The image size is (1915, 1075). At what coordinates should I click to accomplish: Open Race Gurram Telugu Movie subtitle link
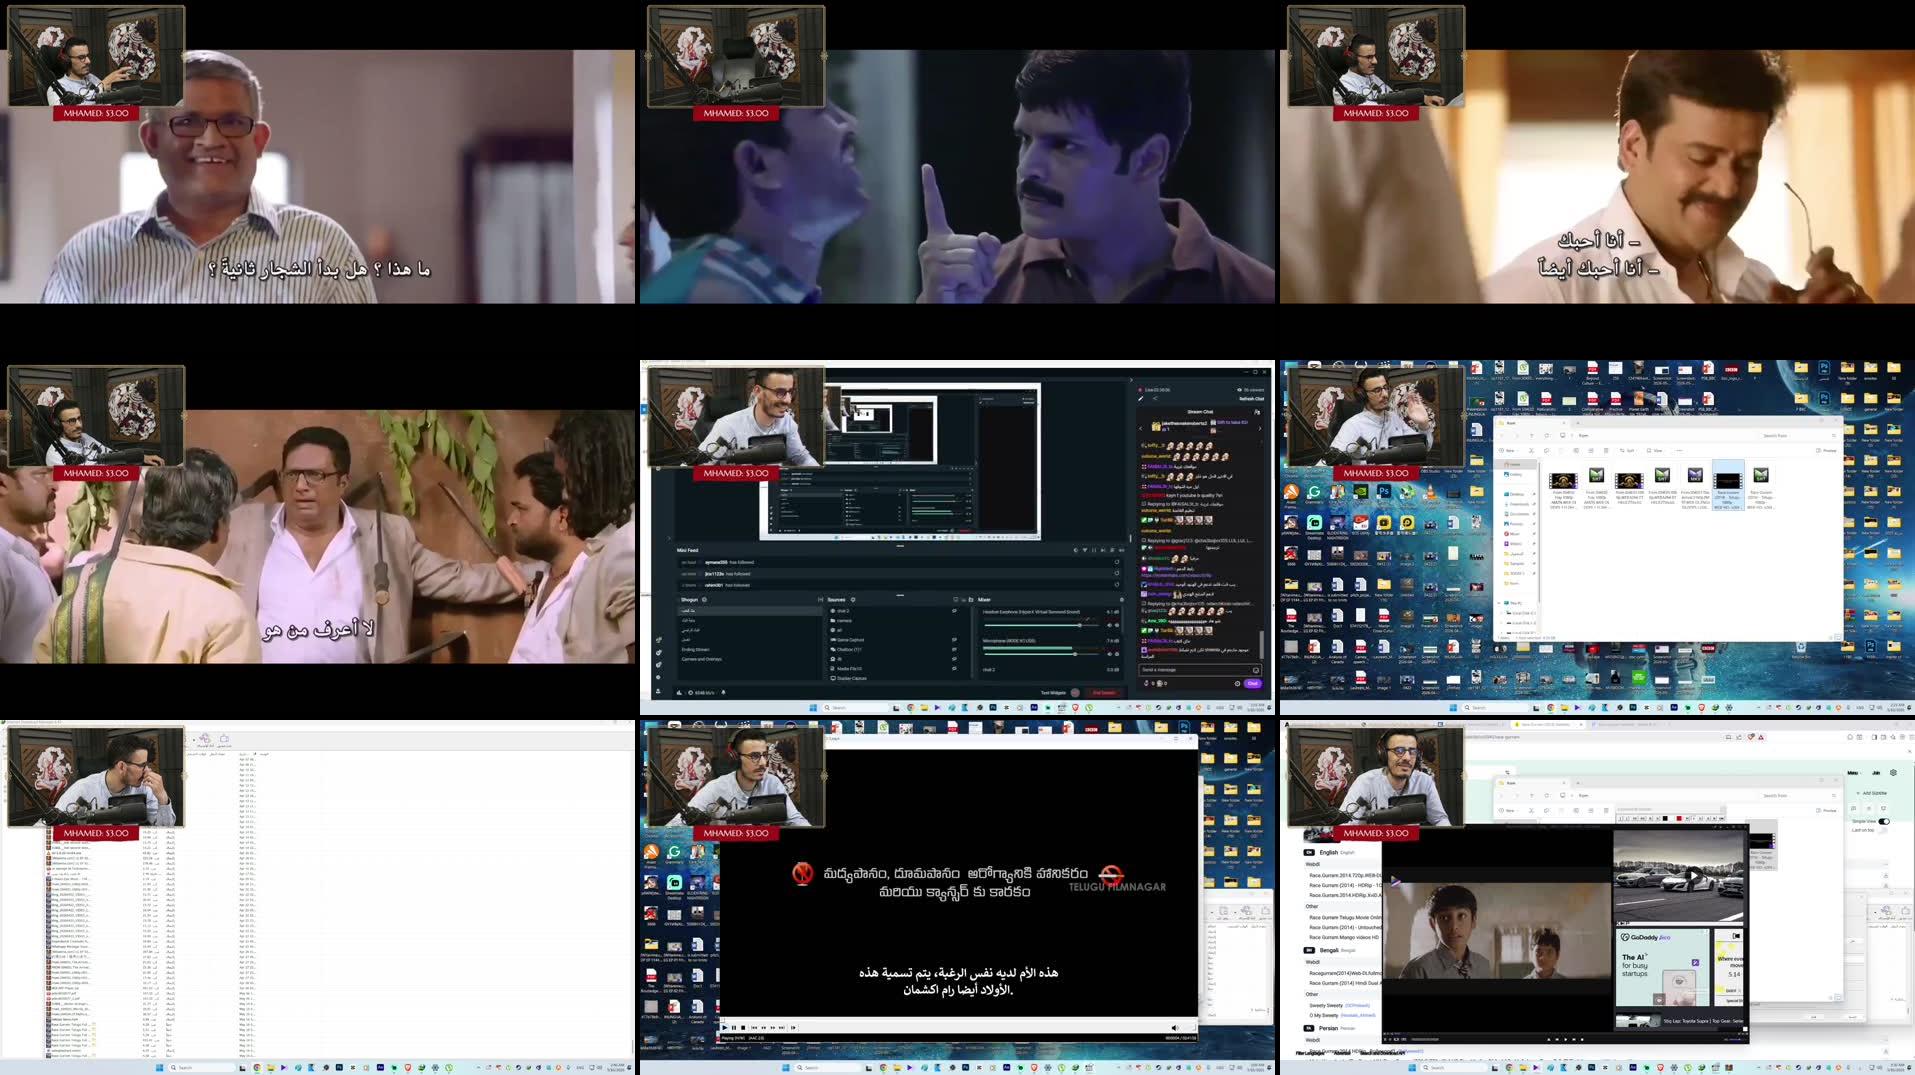[1345, 917]
